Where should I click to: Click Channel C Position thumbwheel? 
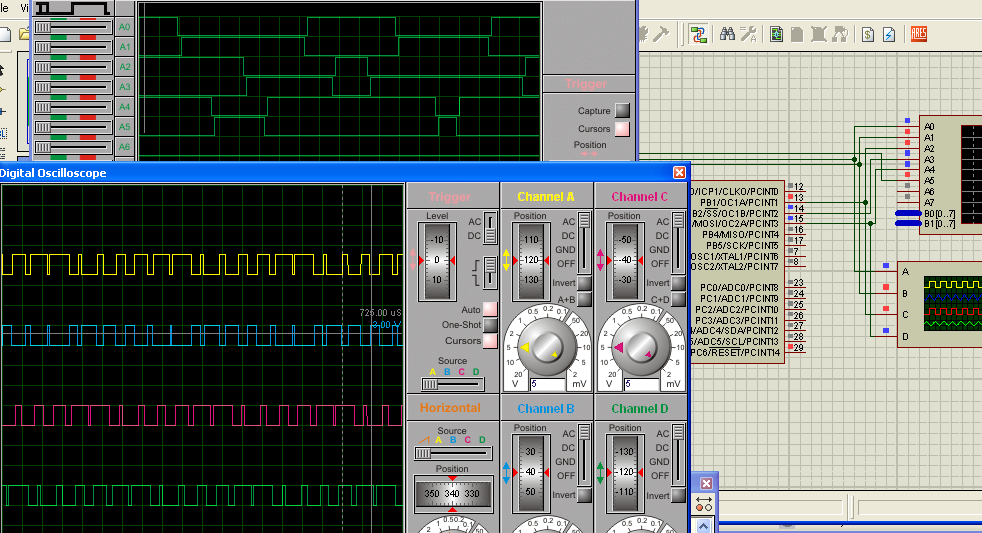coord(624,260)
